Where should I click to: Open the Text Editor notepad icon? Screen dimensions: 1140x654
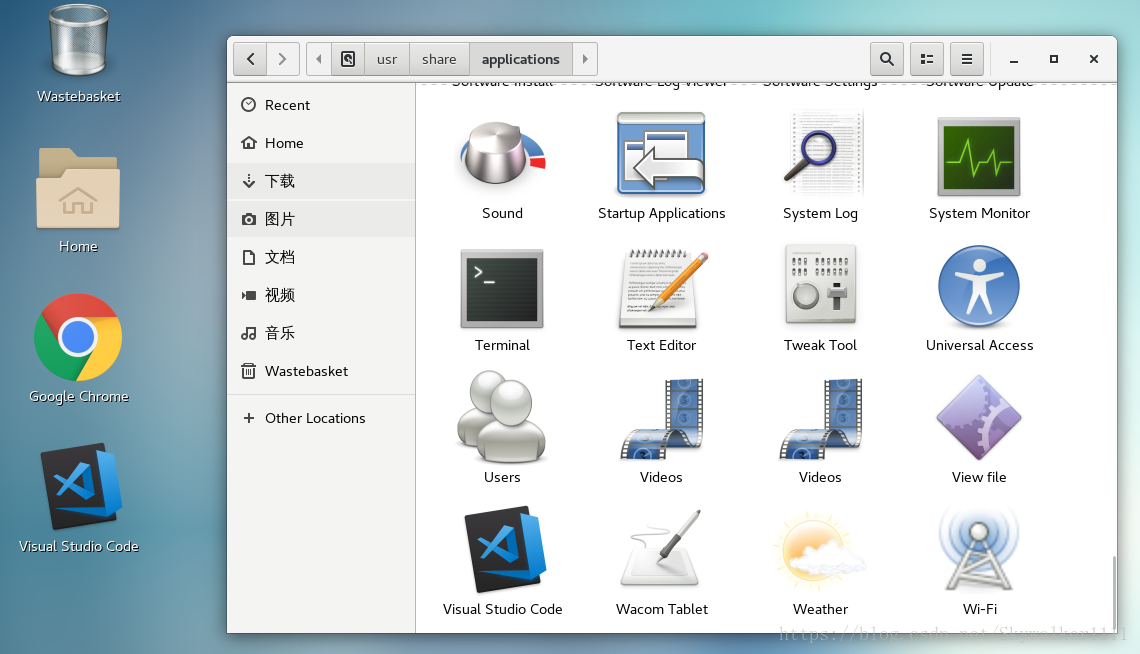(x=662, y=288)
